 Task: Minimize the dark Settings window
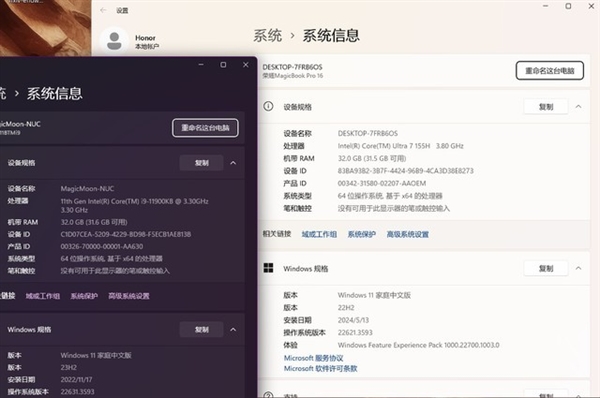click(x=201, y=65)
